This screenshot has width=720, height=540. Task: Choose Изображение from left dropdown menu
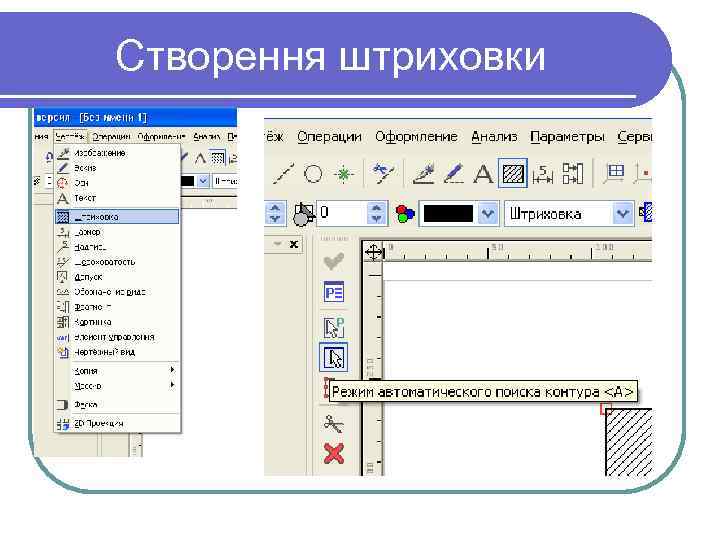tap(117, 153)
